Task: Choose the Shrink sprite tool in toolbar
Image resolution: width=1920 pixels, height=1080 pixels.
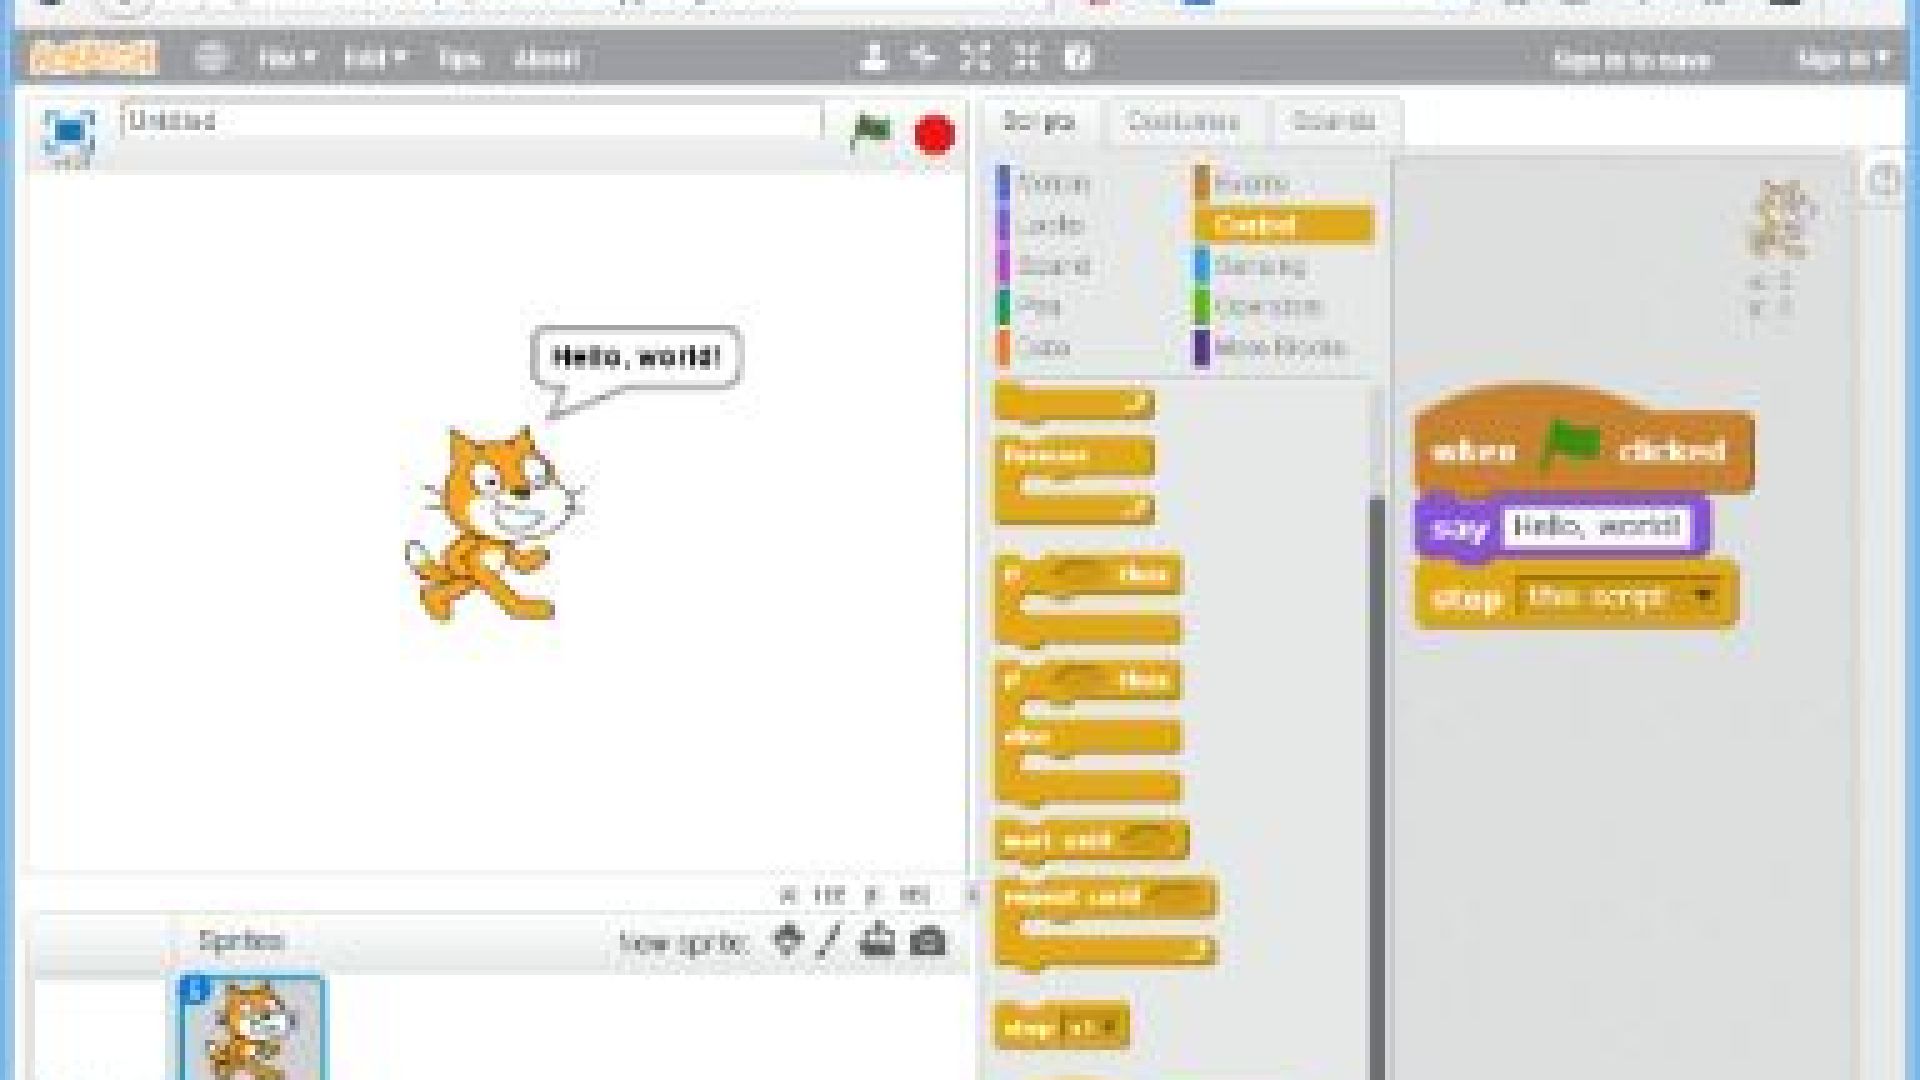Action: click(1026, 58)
